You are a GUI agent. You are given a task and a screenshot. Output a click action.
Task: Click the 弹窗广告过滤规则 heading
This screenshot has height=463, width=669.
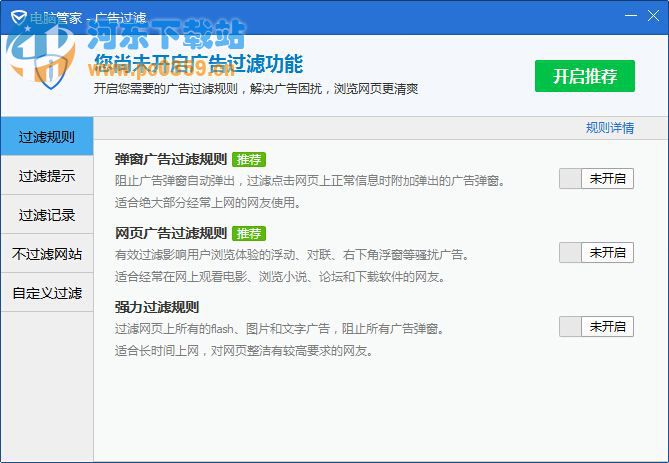coord(171,159)
